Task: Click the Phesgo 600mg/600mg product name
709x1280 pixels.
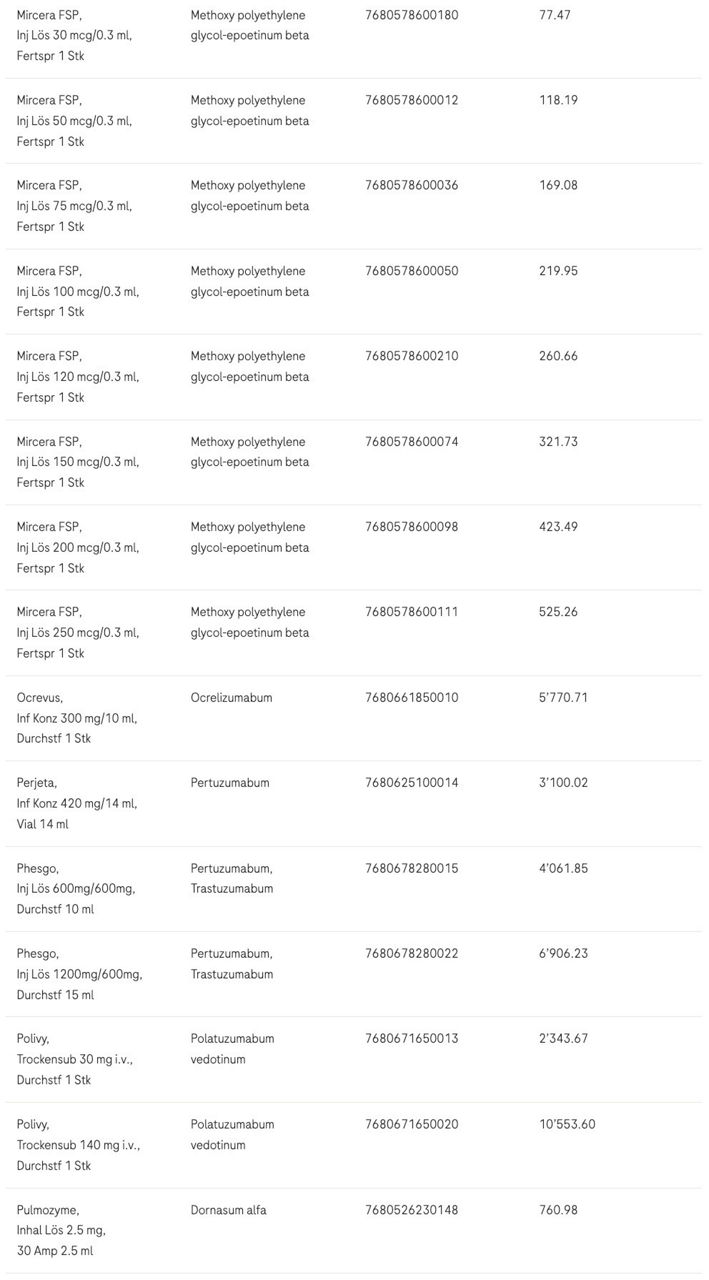Action: pyautogui.click(x=76, y=888)
